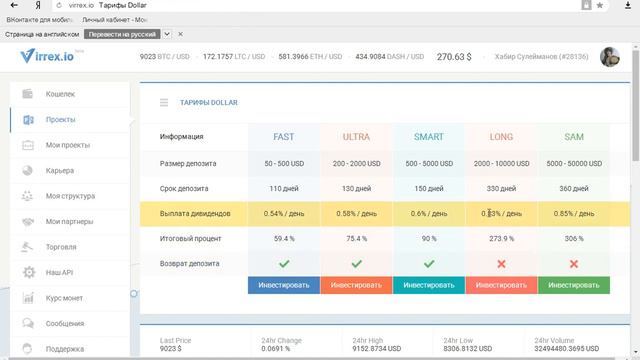Click the Торговля sidebar icon
This screenshot has width=640, height=360.
27,247
